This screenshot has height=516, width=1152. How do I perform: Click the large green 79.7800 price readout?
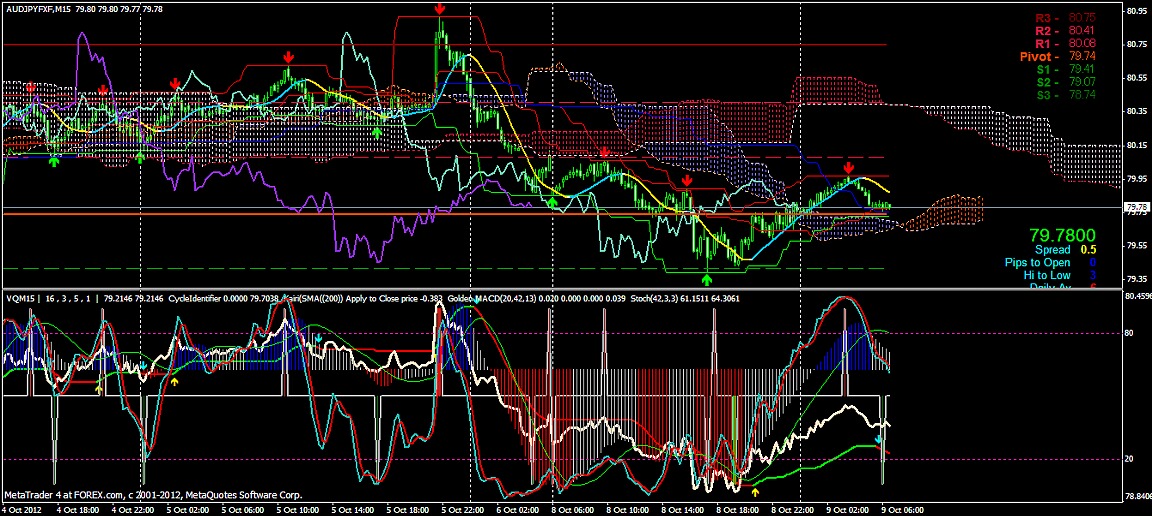[1062, 236]
